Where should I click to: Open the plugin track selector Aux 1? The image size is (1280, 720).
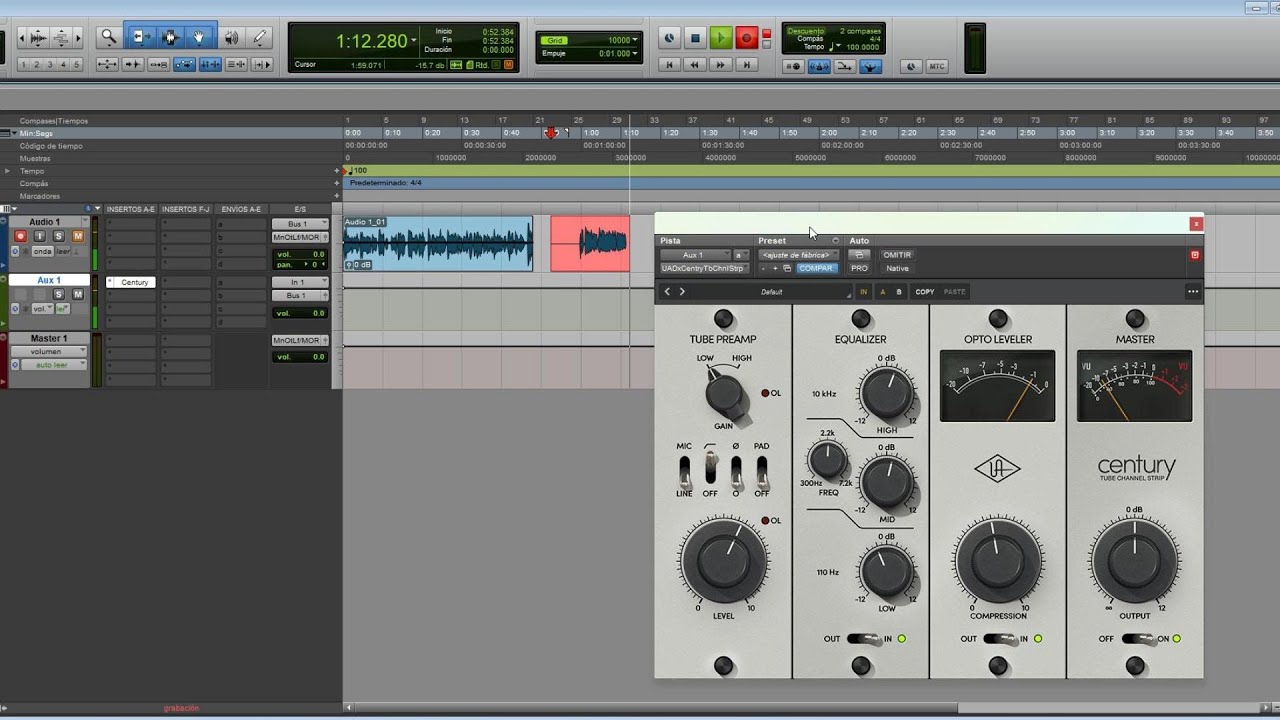[x=695, y=255]
